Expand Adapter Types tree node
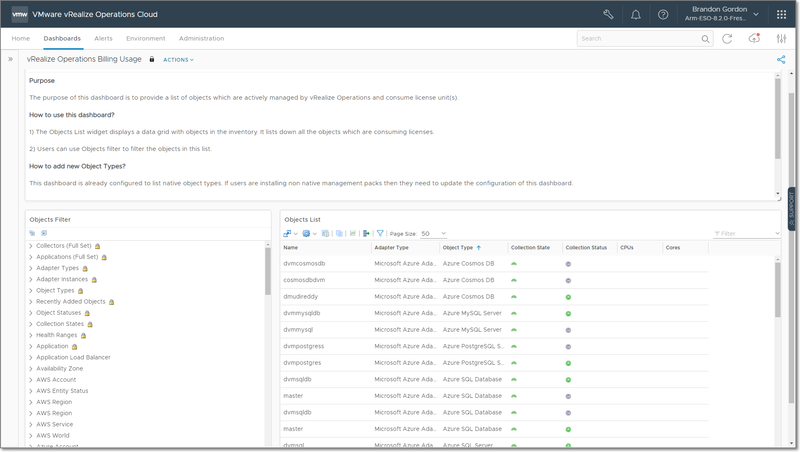Image resolution: width=800 pixels, height=452 pixels. (x=31, y=268)
